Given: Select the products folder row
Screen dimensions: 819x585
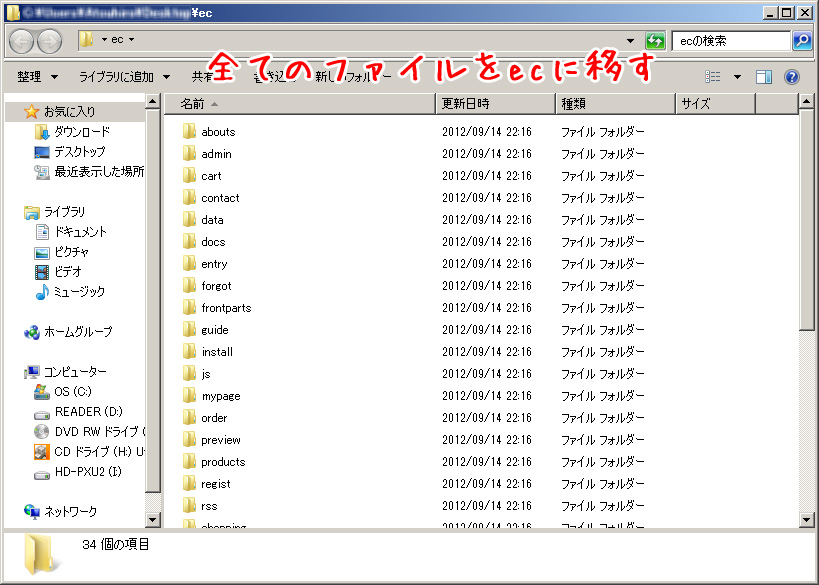Looking at the screenshot, I should (x=223, y=462).
